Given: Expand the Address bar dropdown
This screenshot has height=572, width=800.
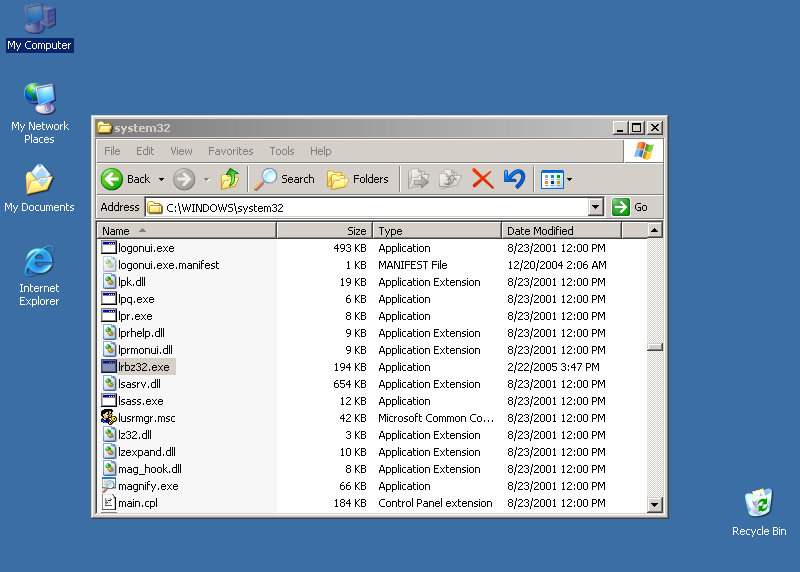Looking at the screenshot, I should (x=596, y=207).
